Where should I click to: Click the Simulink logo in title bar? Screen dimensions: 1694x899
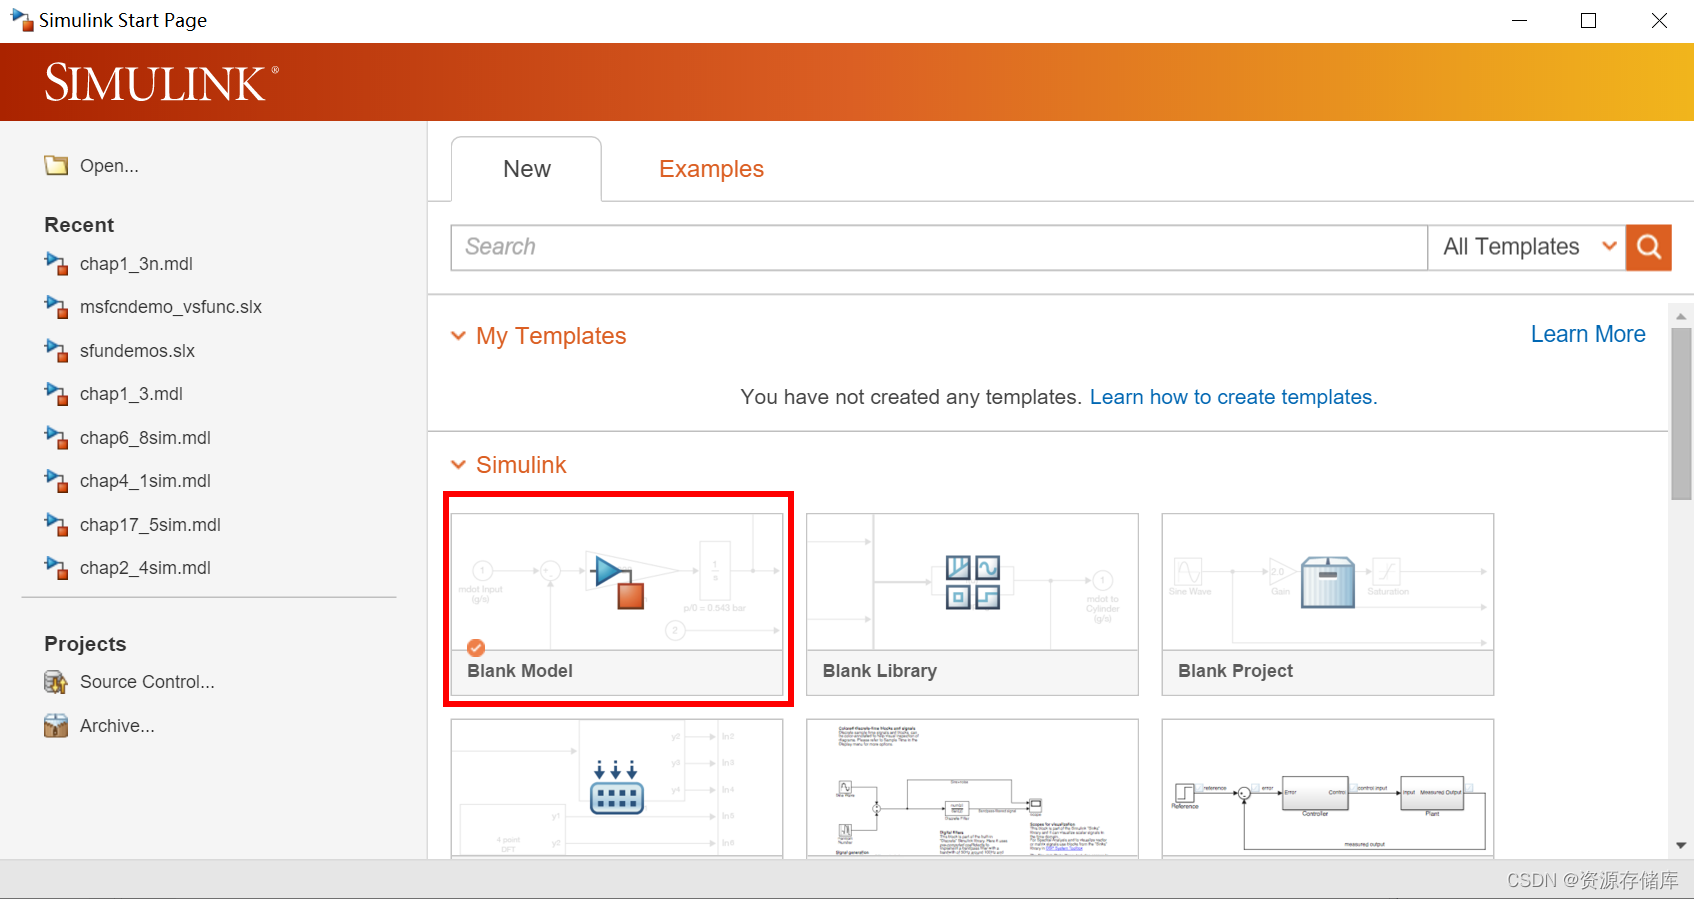[22, 20]
